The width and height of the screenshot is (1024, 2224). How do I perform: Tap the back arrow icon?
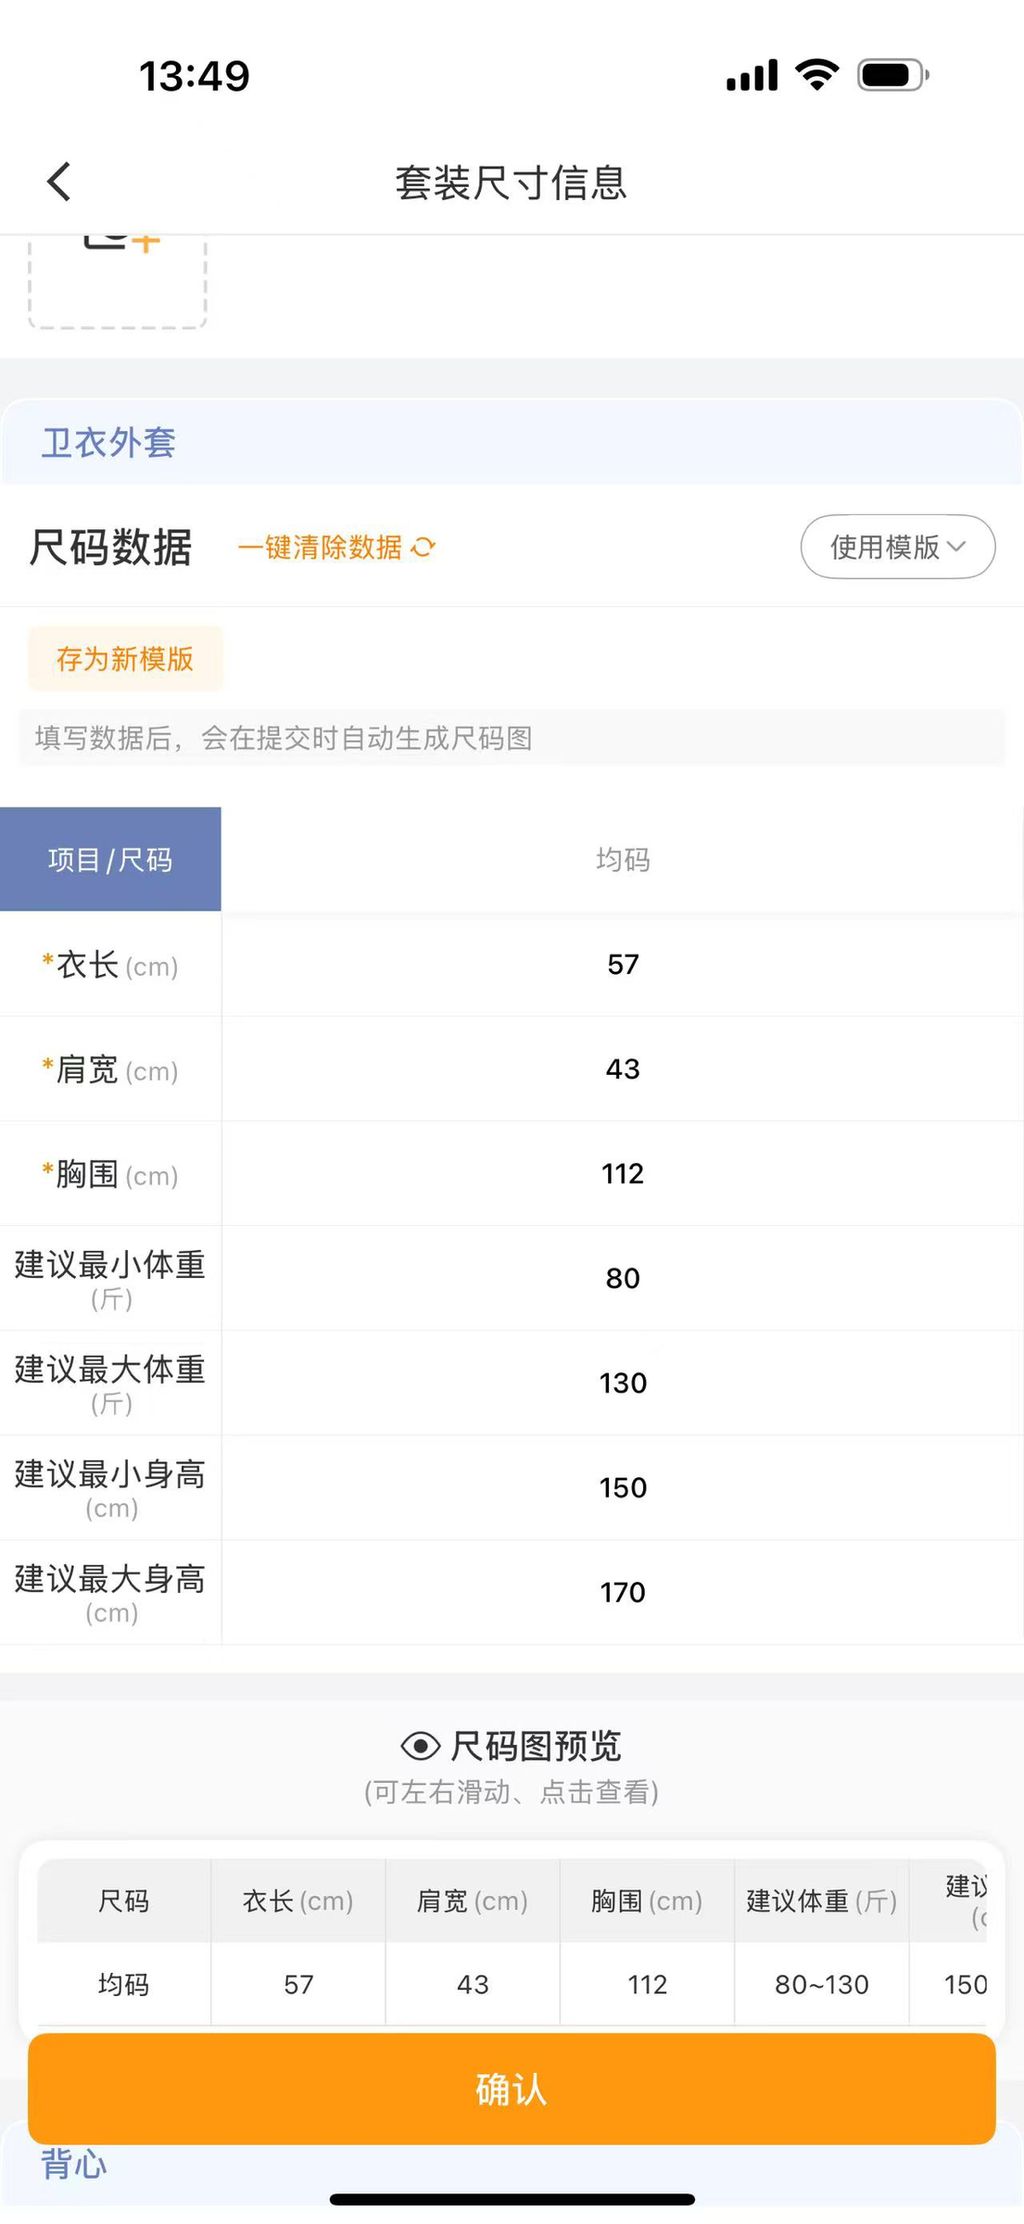59,182
